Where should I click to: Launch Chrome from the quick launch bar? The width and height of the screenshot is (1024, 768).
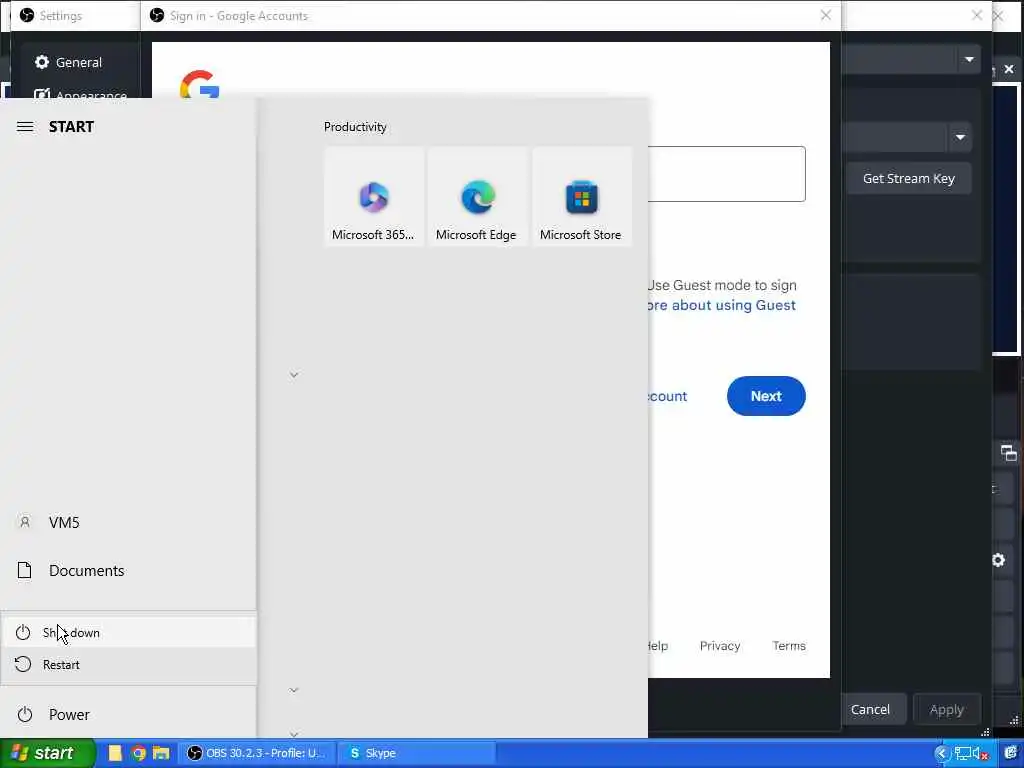(x=138, y=753)
